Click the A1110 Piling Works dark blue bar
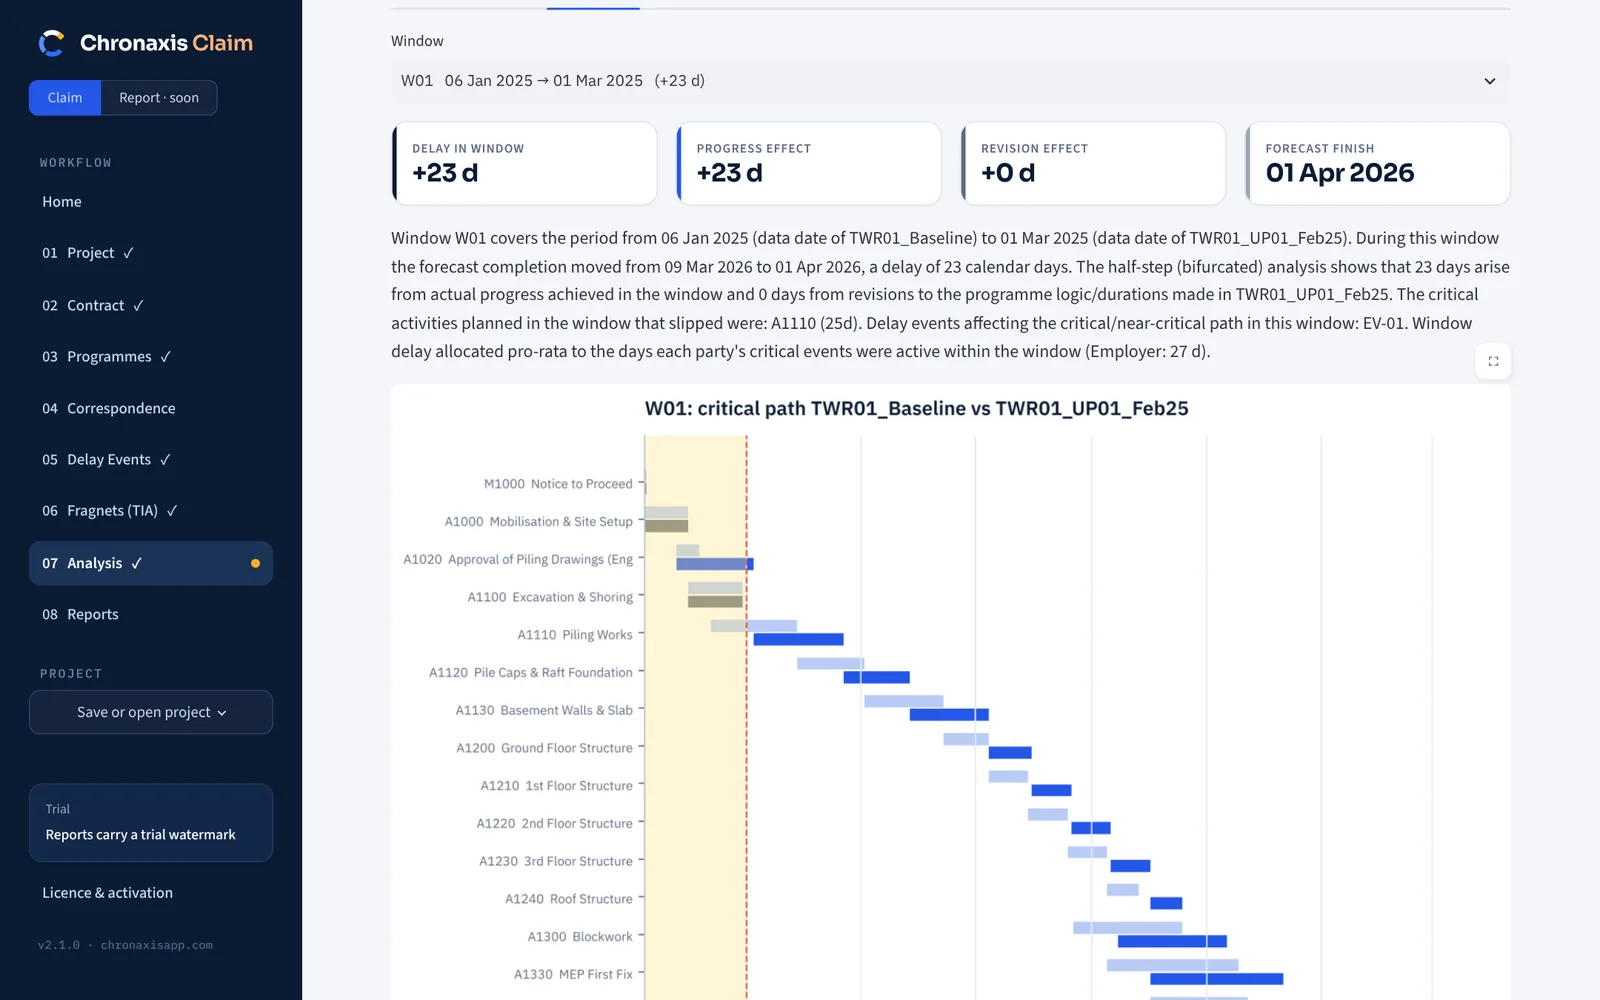Viewport: 1600px width, 1000px height. point(798,639)
